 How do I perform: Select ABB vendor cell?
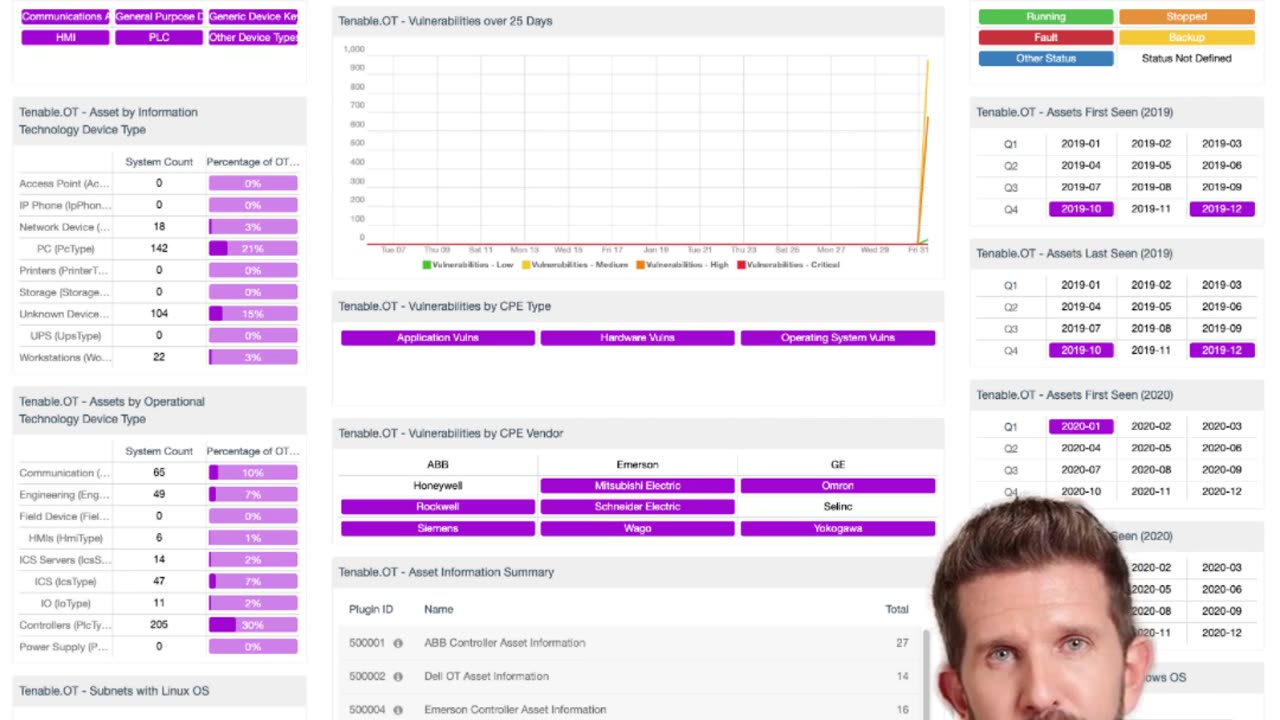point(438,465)
